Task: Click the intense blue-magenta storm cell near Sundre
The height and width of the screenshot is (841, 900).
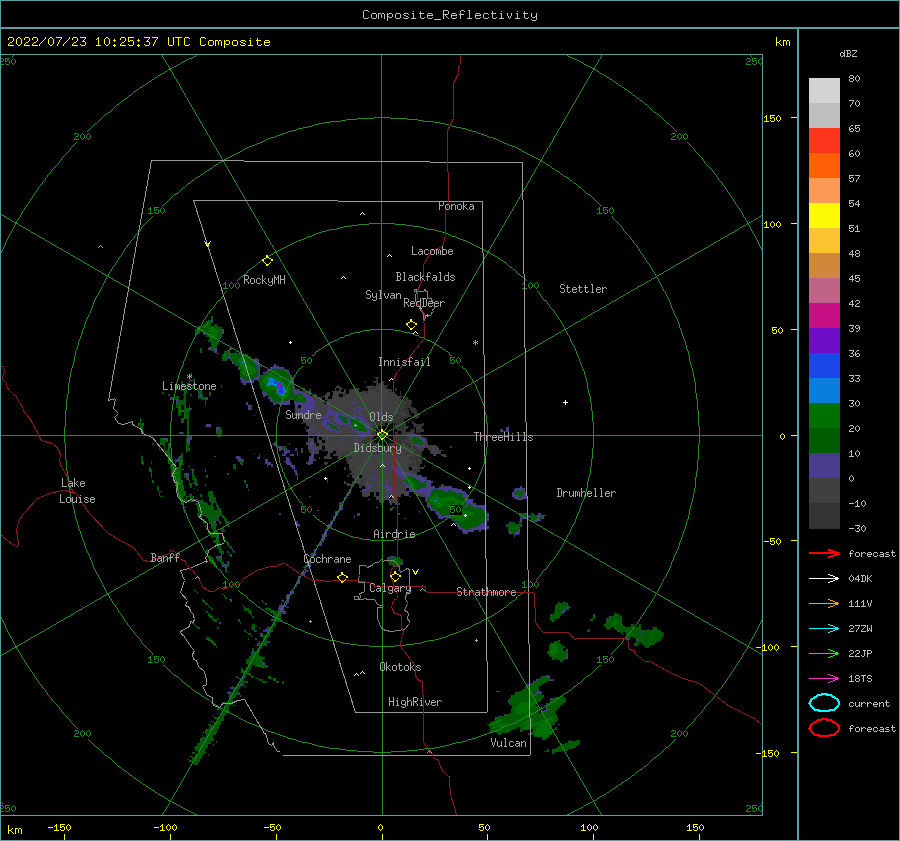Action: (278, 386)
